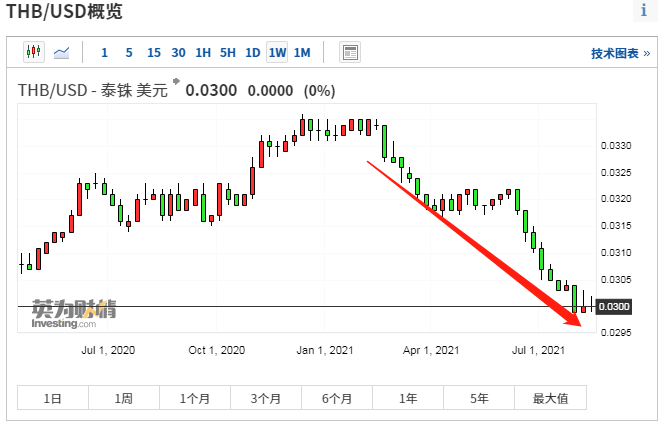Click the 0.0330 price axis label
Viewport: 665px width, 426px height.
[616, 146]
